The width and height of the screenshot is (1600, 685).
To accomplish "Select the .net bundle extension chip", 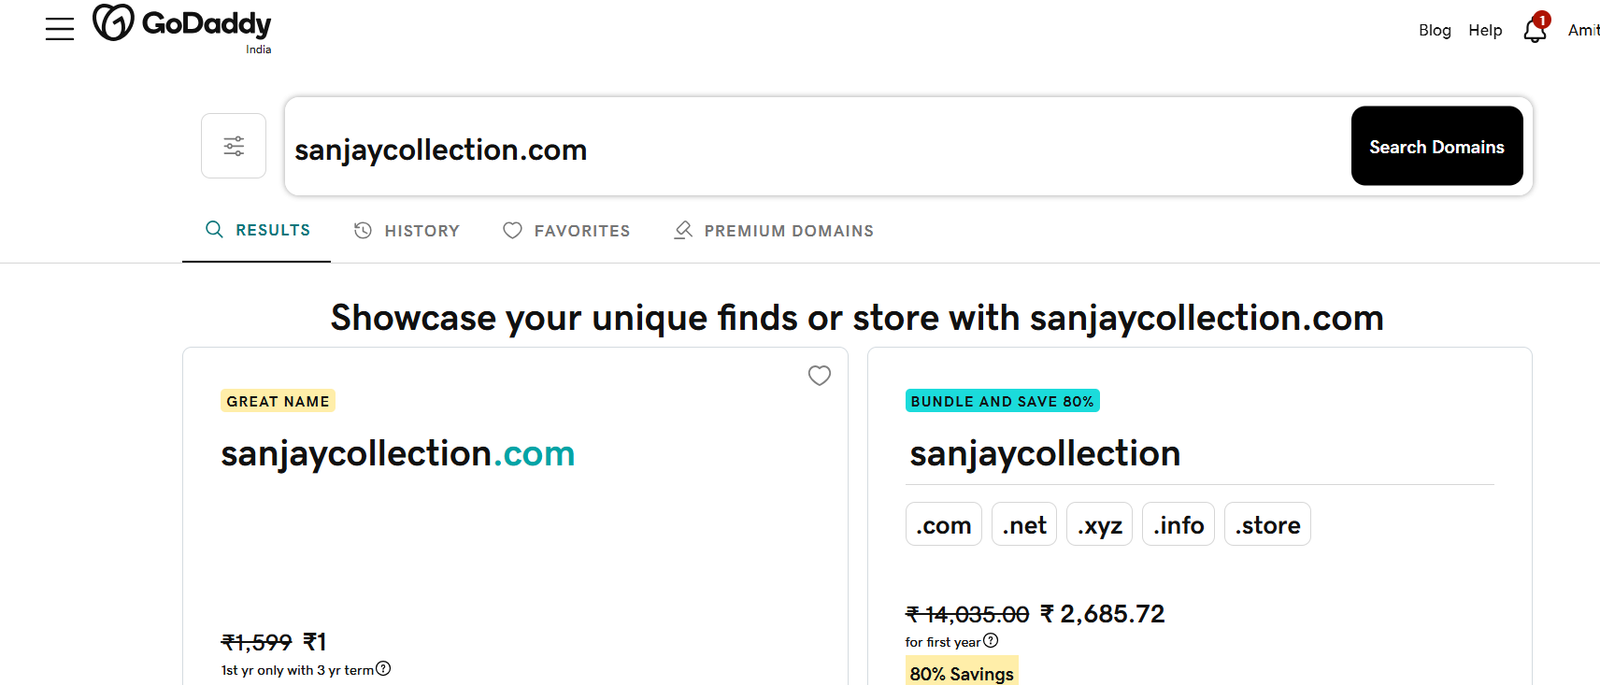I will point(1024,524).
